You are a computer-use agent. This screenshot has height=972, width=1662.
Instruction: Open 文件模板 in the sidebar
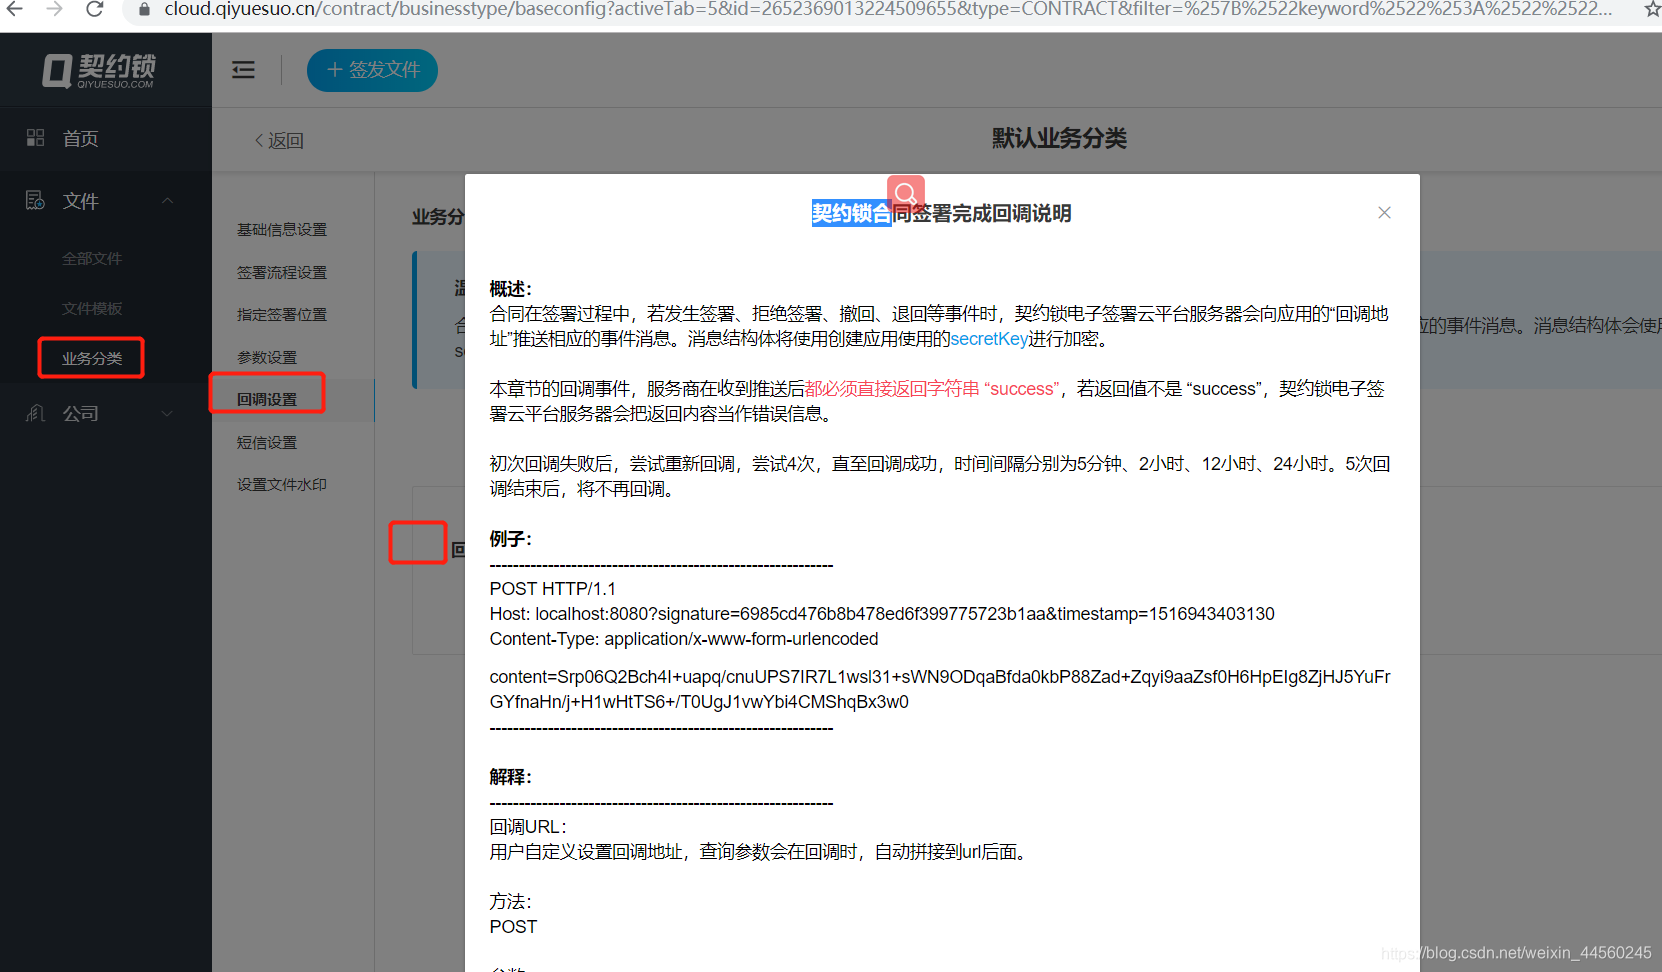point(92,309)
